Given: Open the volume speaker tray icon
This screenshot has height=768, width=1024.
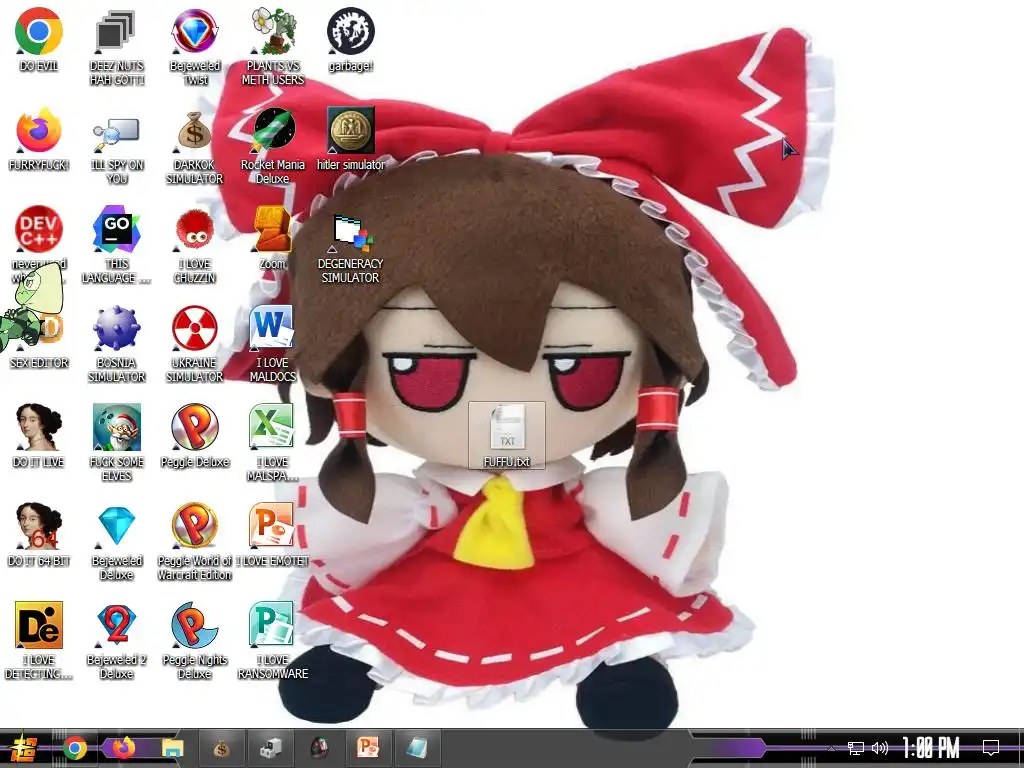Looking at the screenshot, I should pyautogui.click(x=880, y=748).
